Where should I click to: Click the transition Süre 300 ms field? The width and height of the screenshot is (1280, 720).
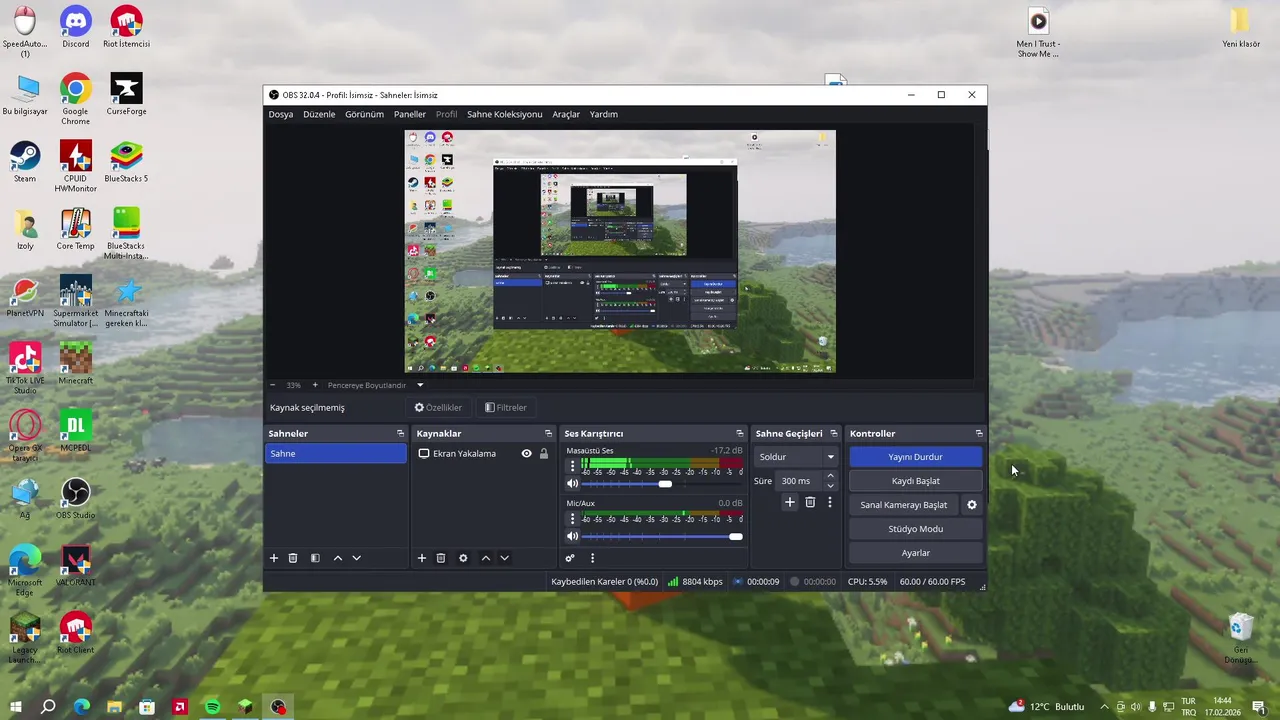(800, 481)
